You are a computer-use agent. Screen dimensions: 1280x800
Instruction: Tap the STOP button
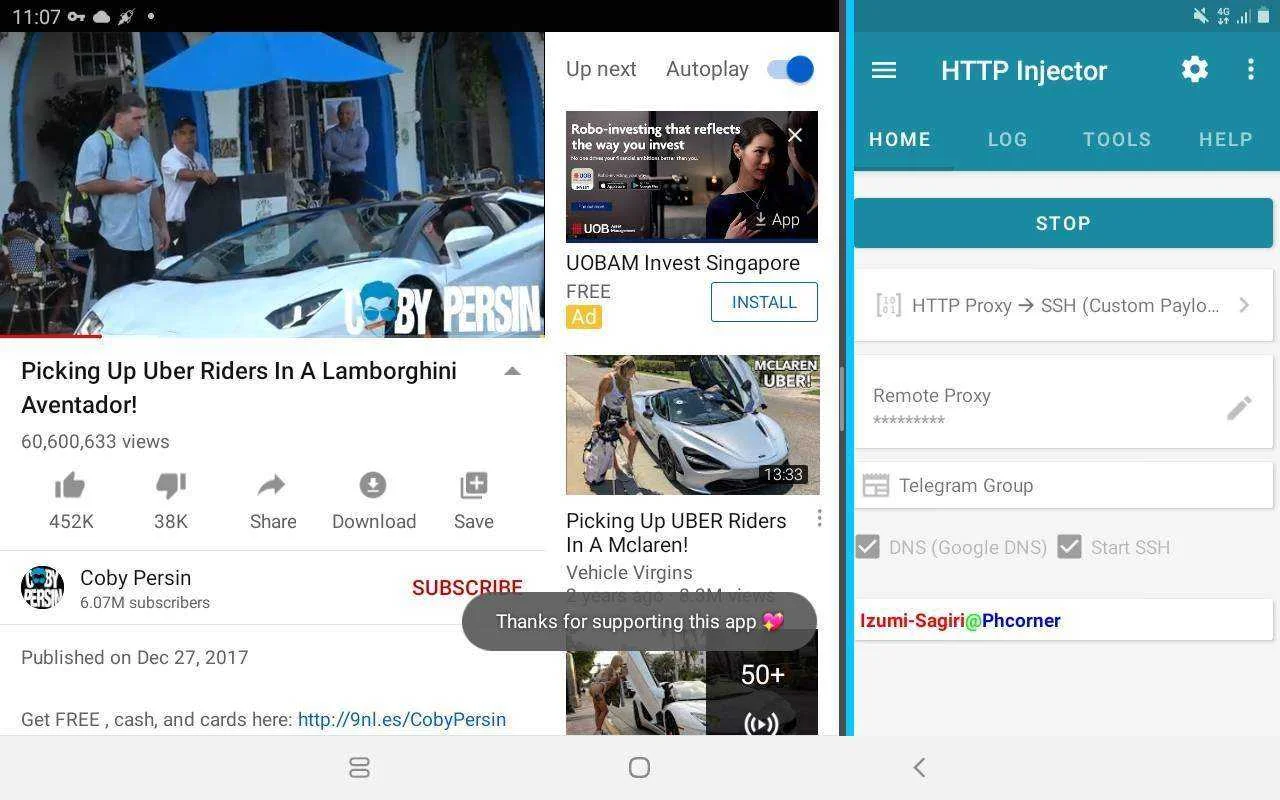pos(1063,223)
